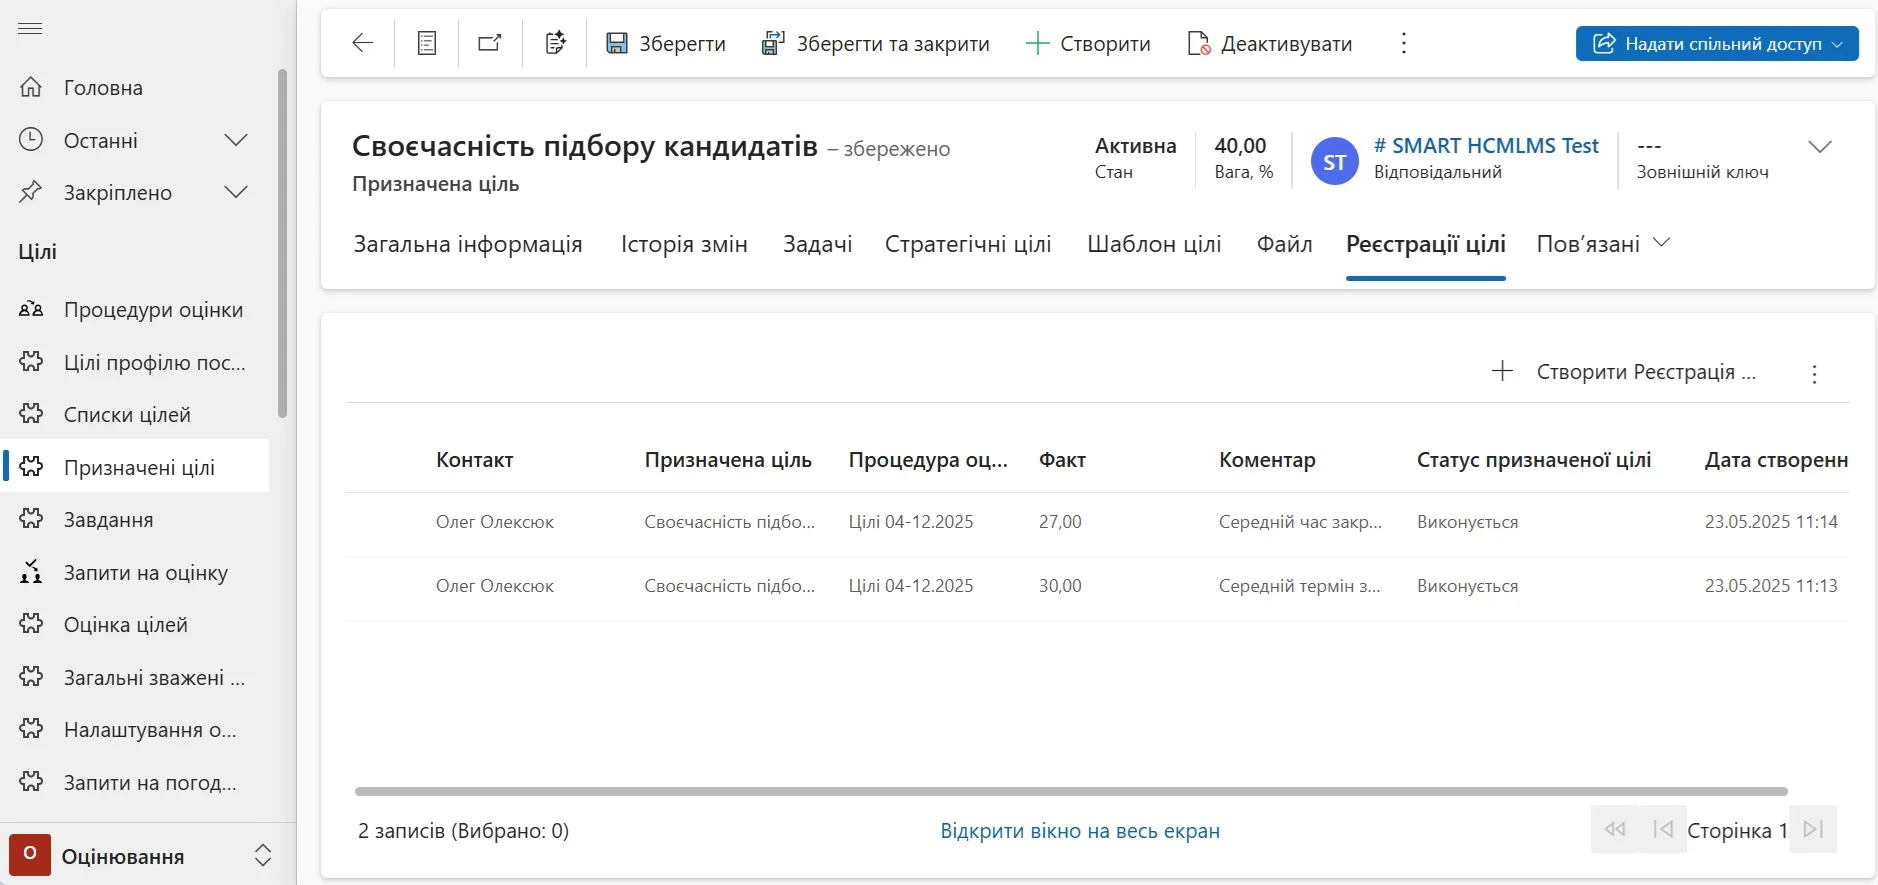Click the clock icon for Останні

[31, 139]
